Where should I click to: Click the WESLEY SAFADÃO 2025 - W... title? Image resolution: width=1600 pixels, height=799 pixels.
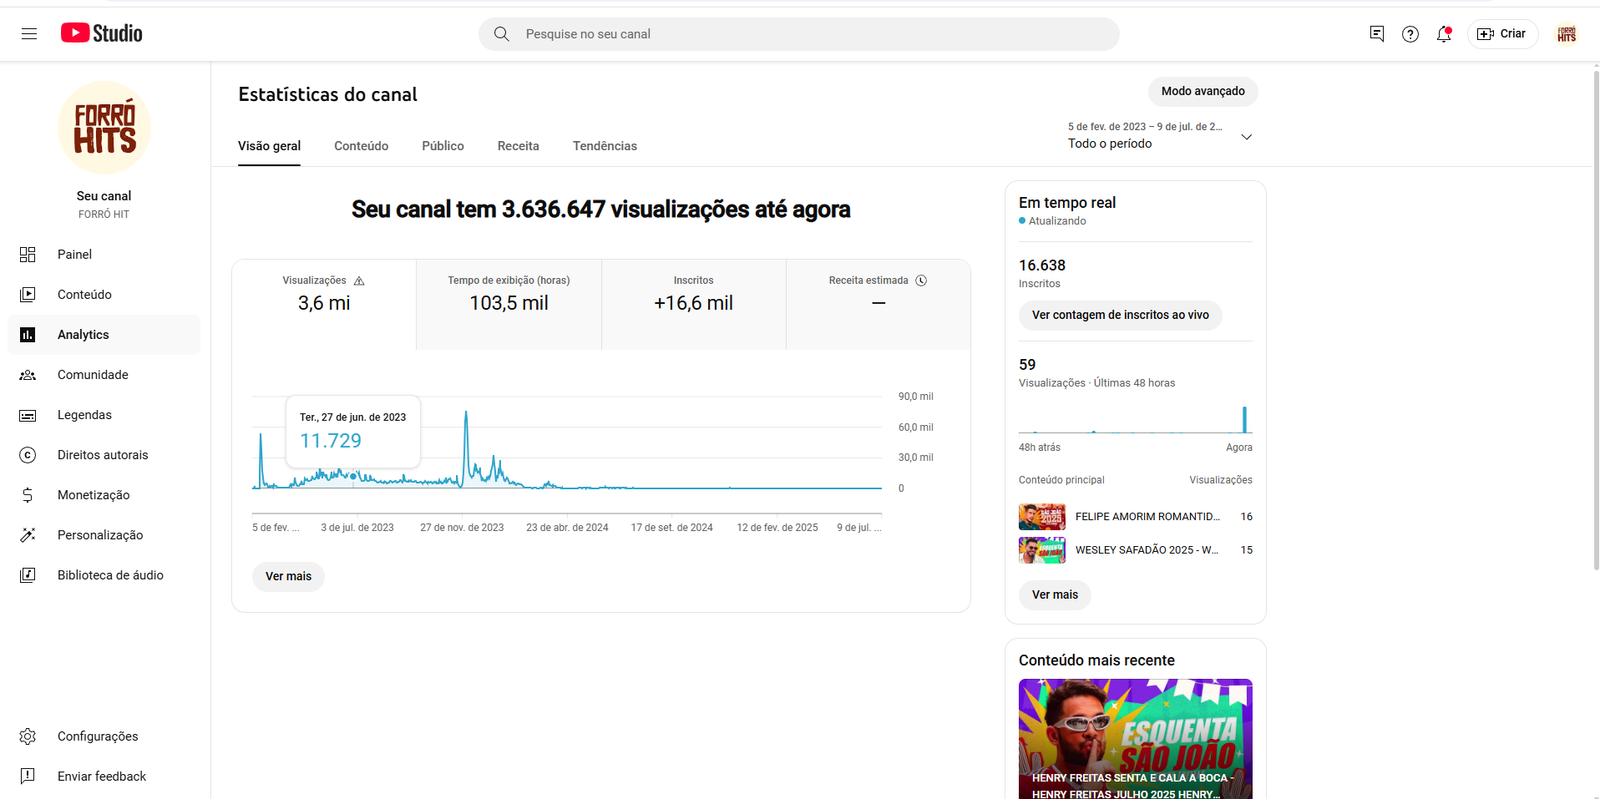1146,550
